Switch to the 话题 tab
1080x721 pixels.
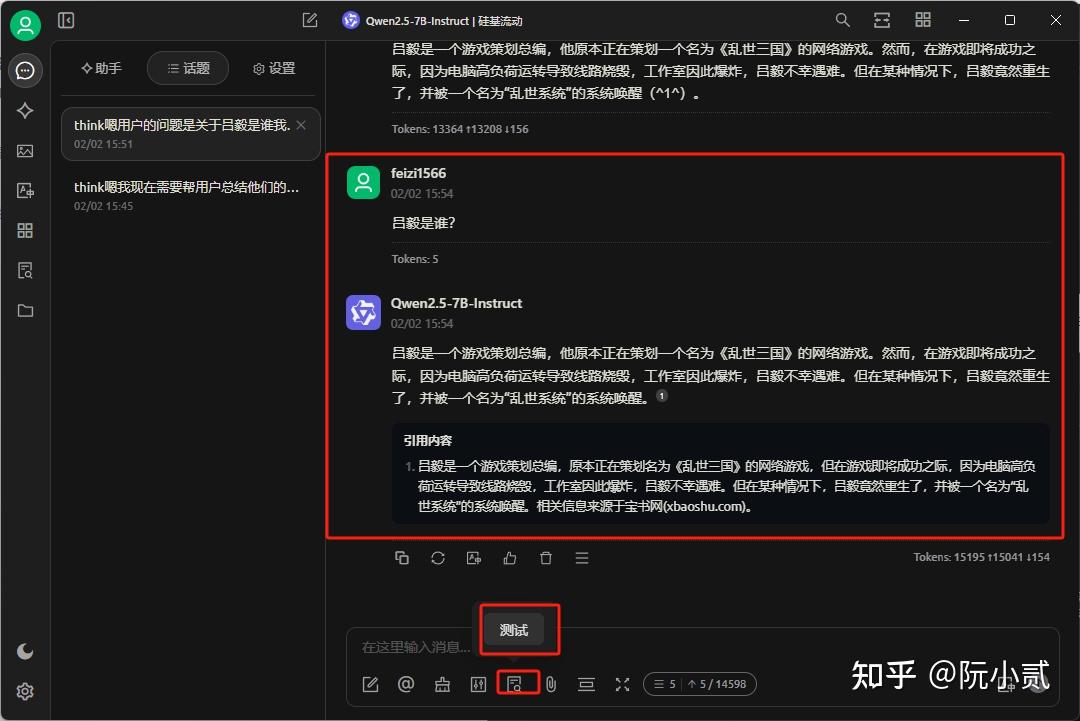(188, 68)
